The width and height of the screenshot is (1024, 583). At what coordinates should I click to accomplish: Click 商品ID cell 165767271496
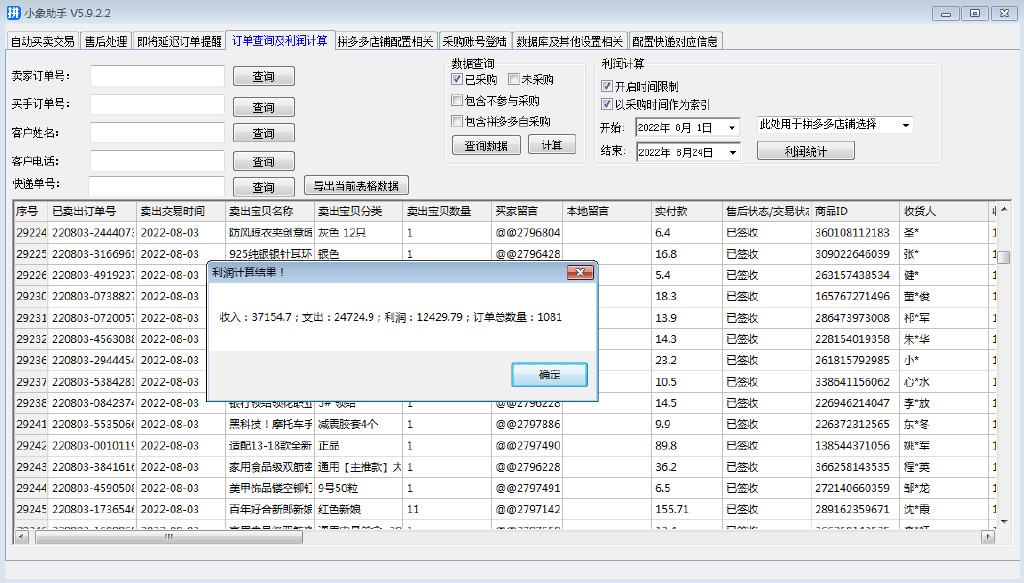[855, 296]
